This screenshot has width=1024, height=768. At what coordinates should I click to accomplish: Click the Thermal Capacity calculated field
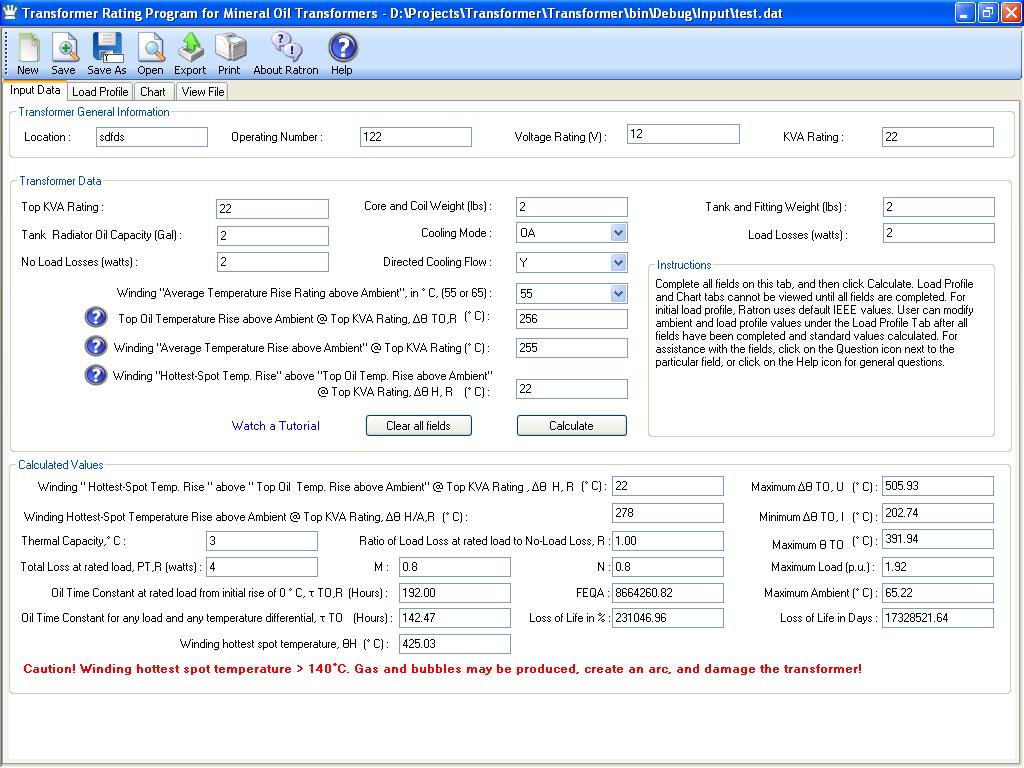pos(262,541)
